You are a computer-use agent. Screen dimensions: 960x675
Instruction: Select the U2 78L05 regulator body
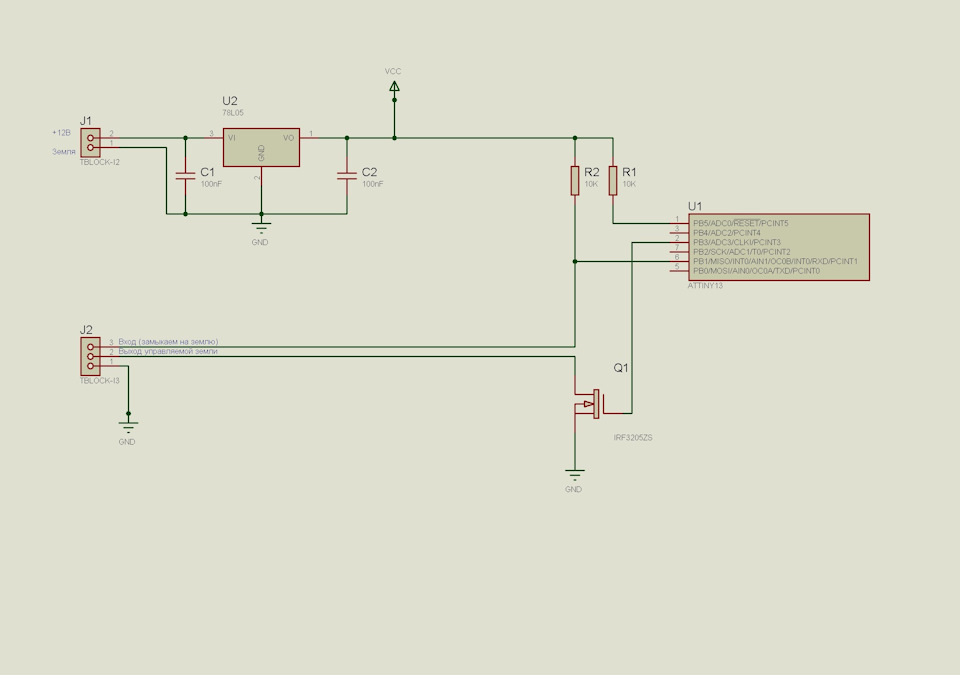pyautogui.click(x=261, y=147)
